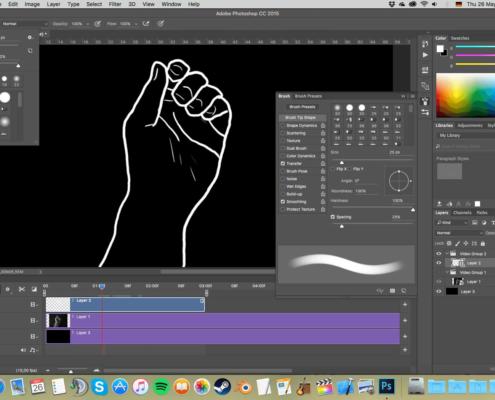Click the Actions play icon in collapsed panel strip
The height and width of the screenshot is (400, 495).
[425, 55]
